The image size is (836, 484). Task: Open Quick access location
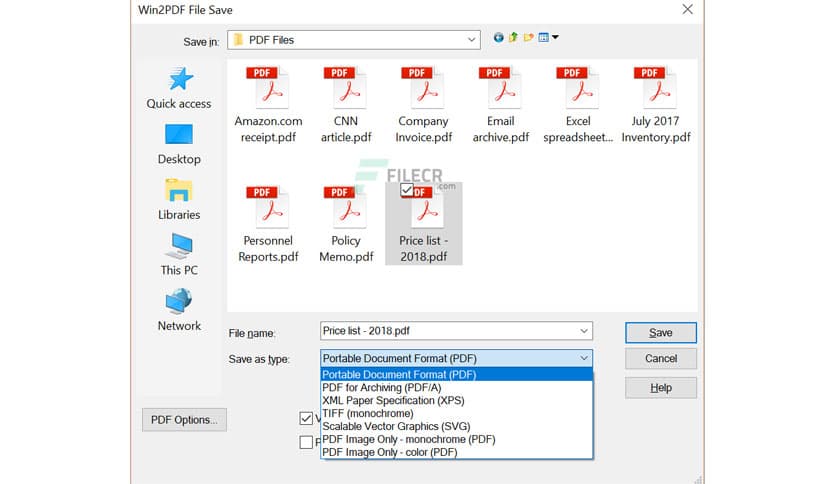179,88
